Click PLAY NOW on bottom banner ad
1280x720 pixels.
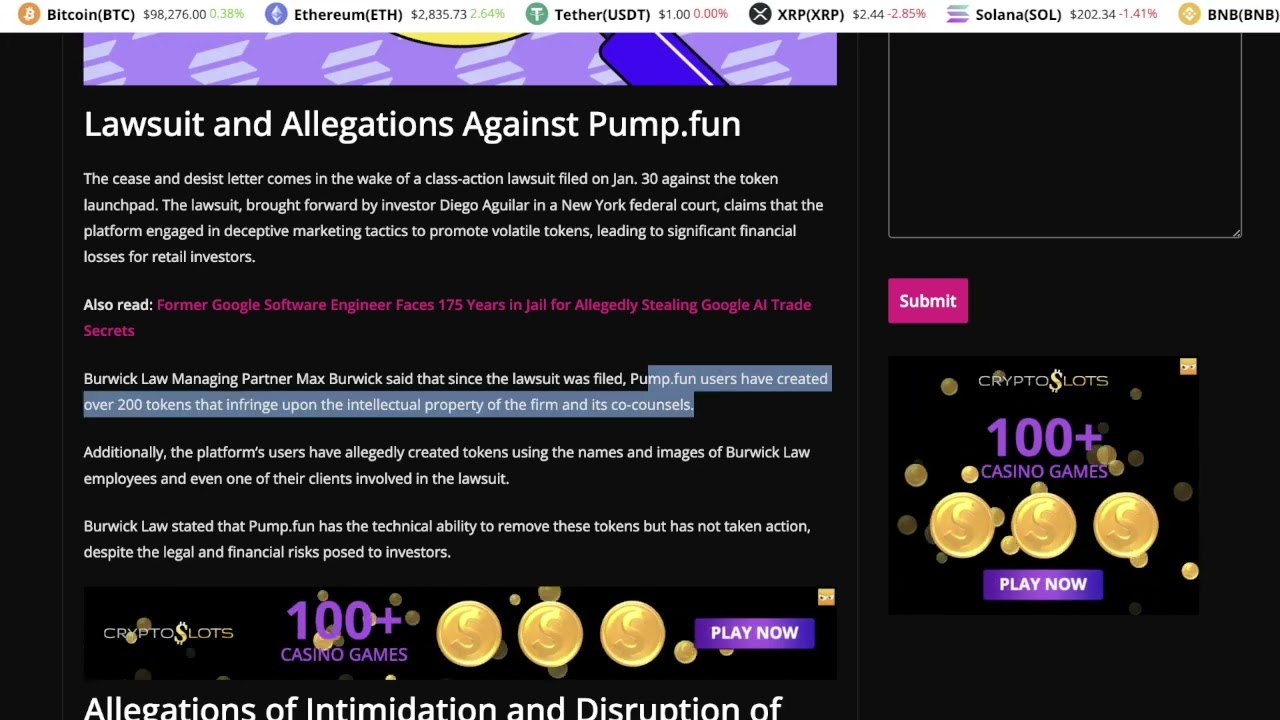click(754, 633)
